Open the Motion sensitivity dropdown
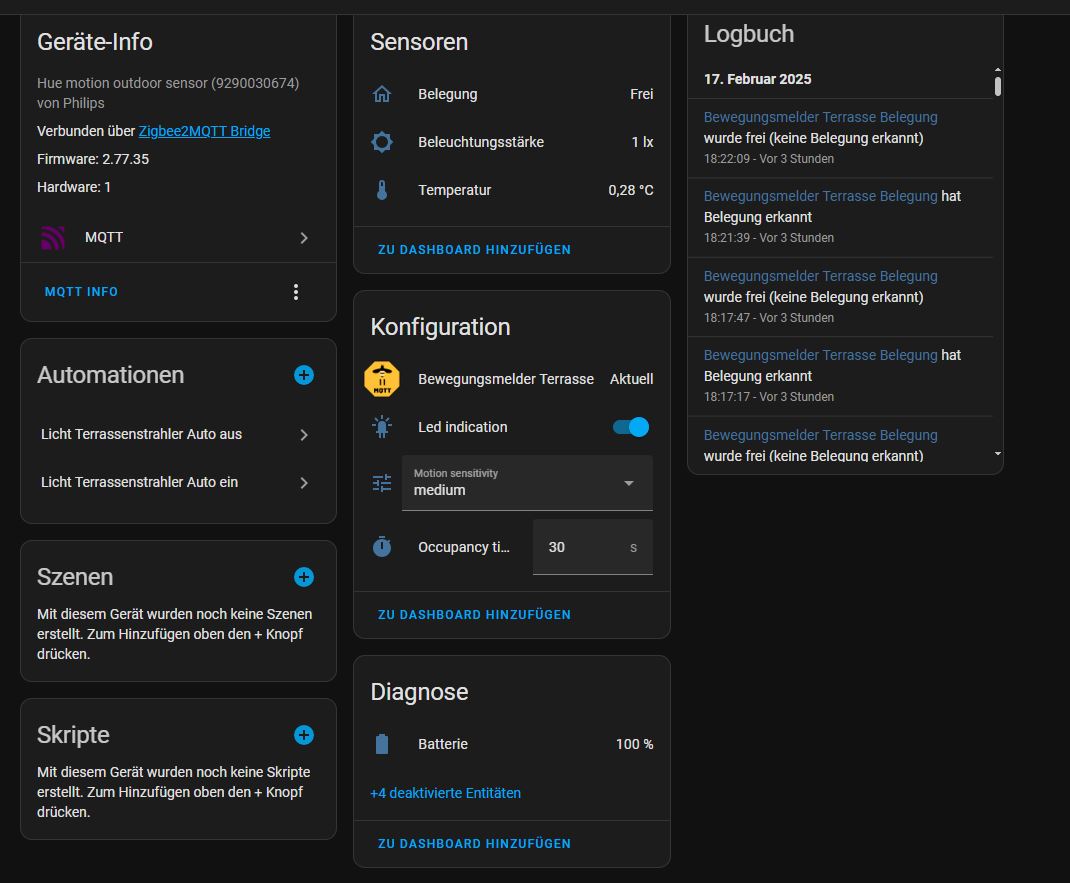 527,483
